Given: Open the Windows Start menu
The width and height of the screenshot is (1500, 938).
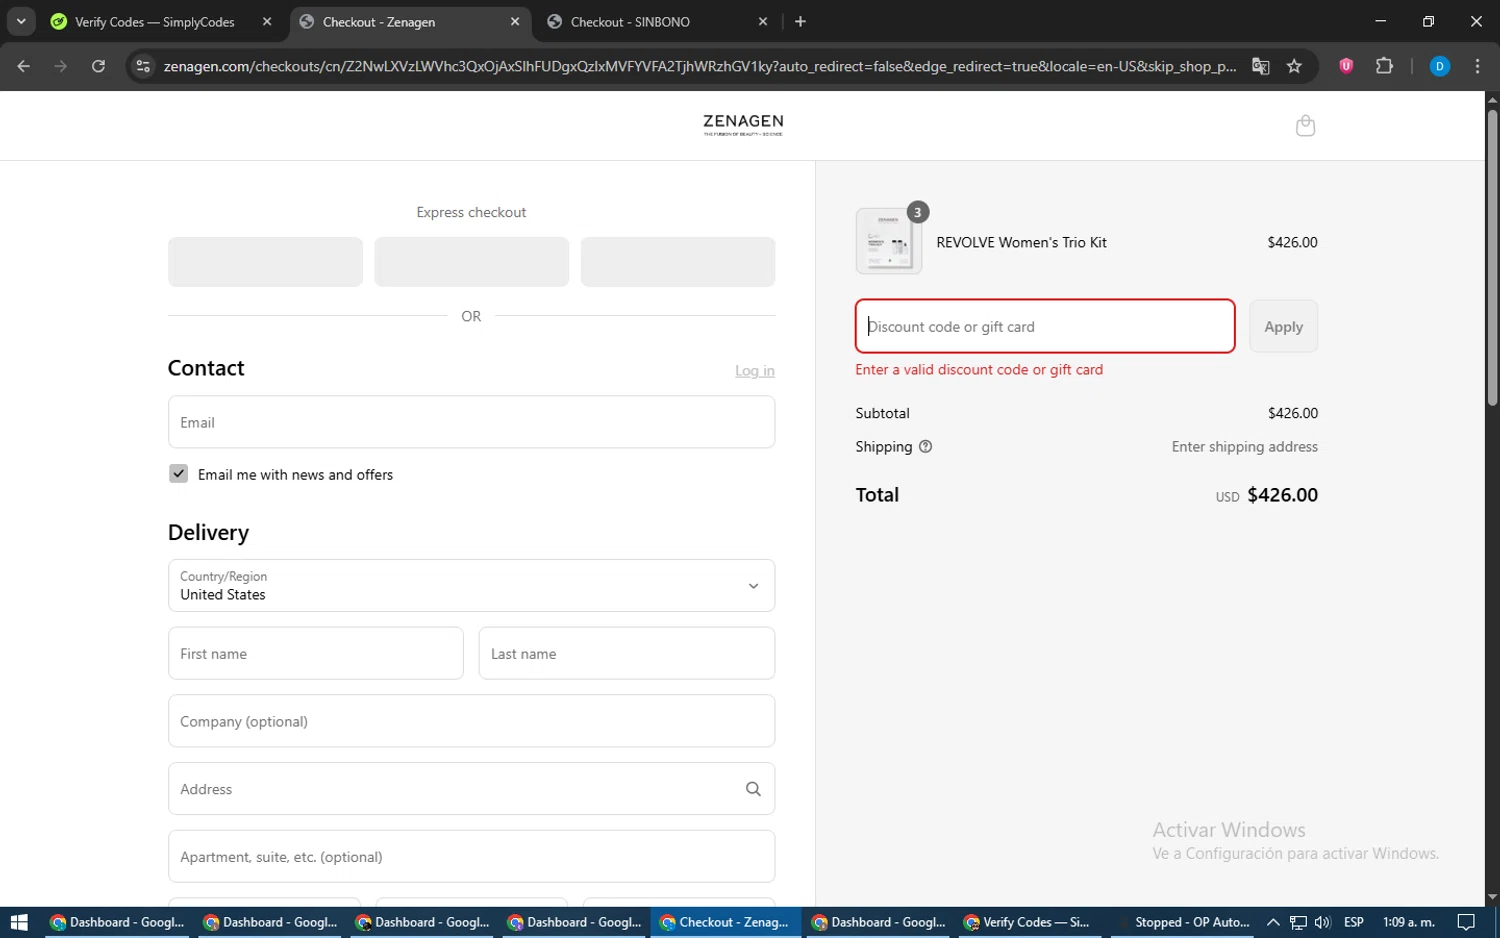Looking at the screenshot, I should [x=19, y=922].
